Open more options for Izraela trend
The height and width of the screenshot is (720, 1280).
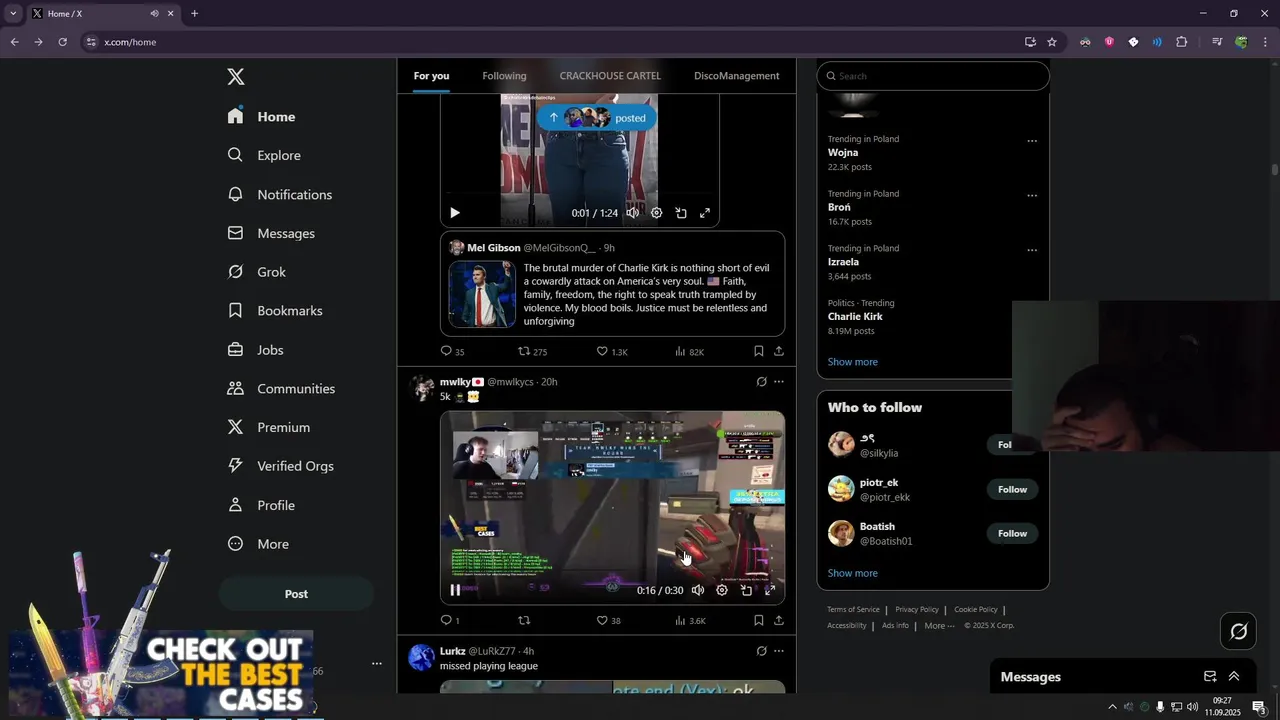pyautogui.click(x=1032, y=250)
